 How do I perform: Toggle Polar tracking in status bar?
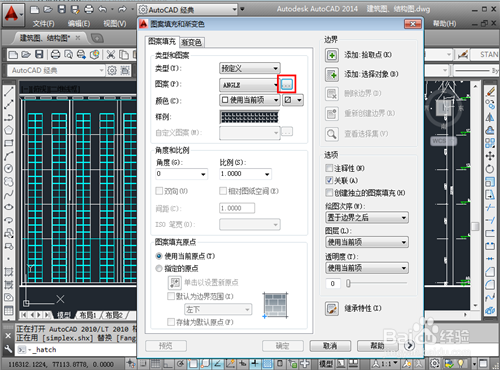tap(181, 363)
